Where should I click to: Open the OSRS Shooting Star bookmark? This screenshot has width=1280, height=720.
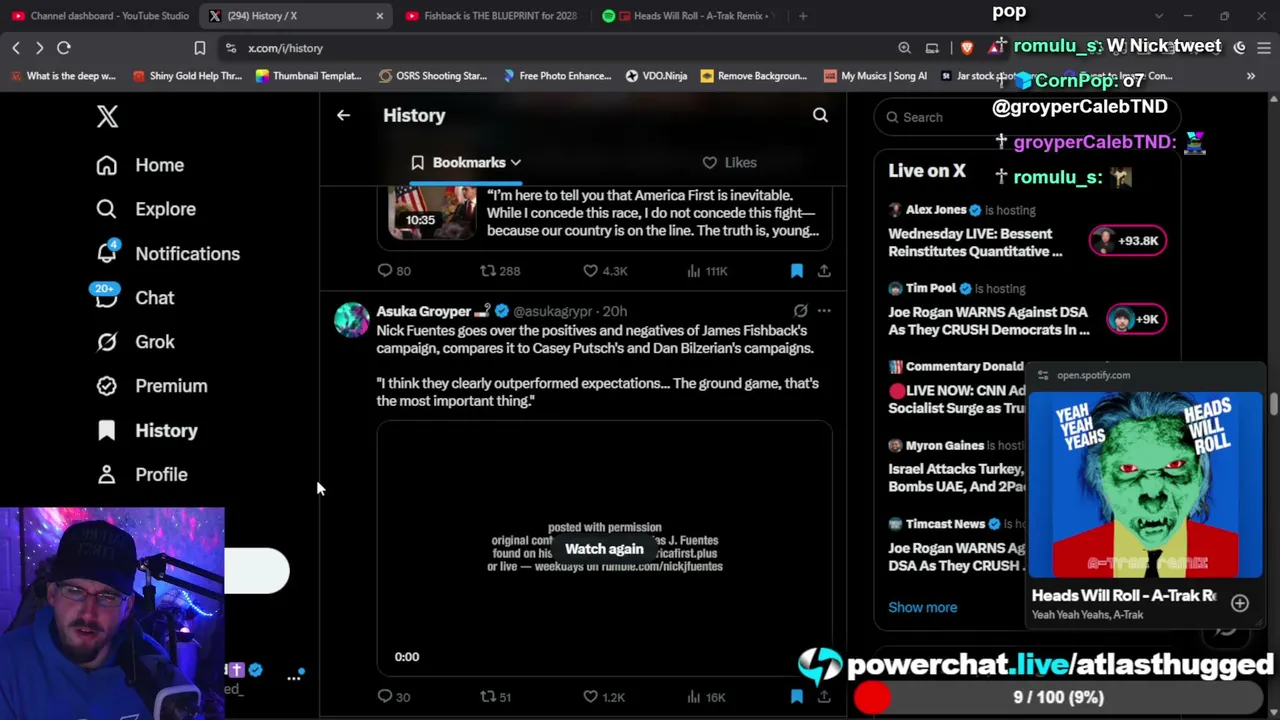[x=432, y=76]
